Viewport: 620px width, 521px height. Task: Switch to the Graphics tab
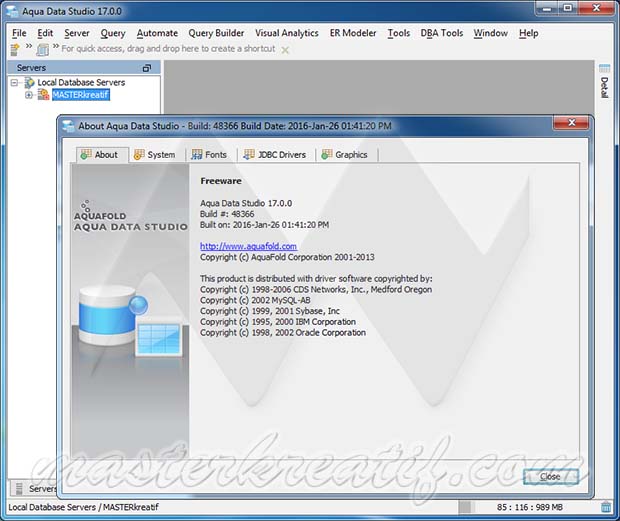coord(347,155)
